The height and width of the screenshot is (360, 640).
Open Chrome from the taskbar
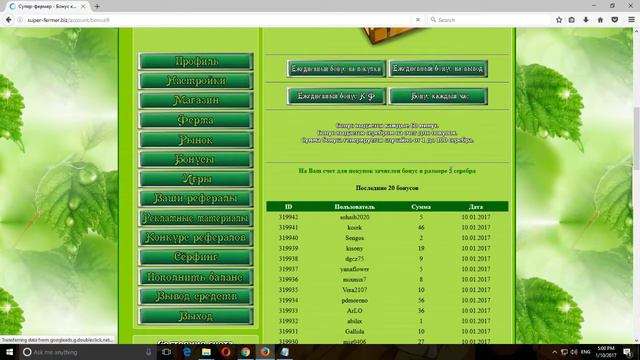point(245,352)
